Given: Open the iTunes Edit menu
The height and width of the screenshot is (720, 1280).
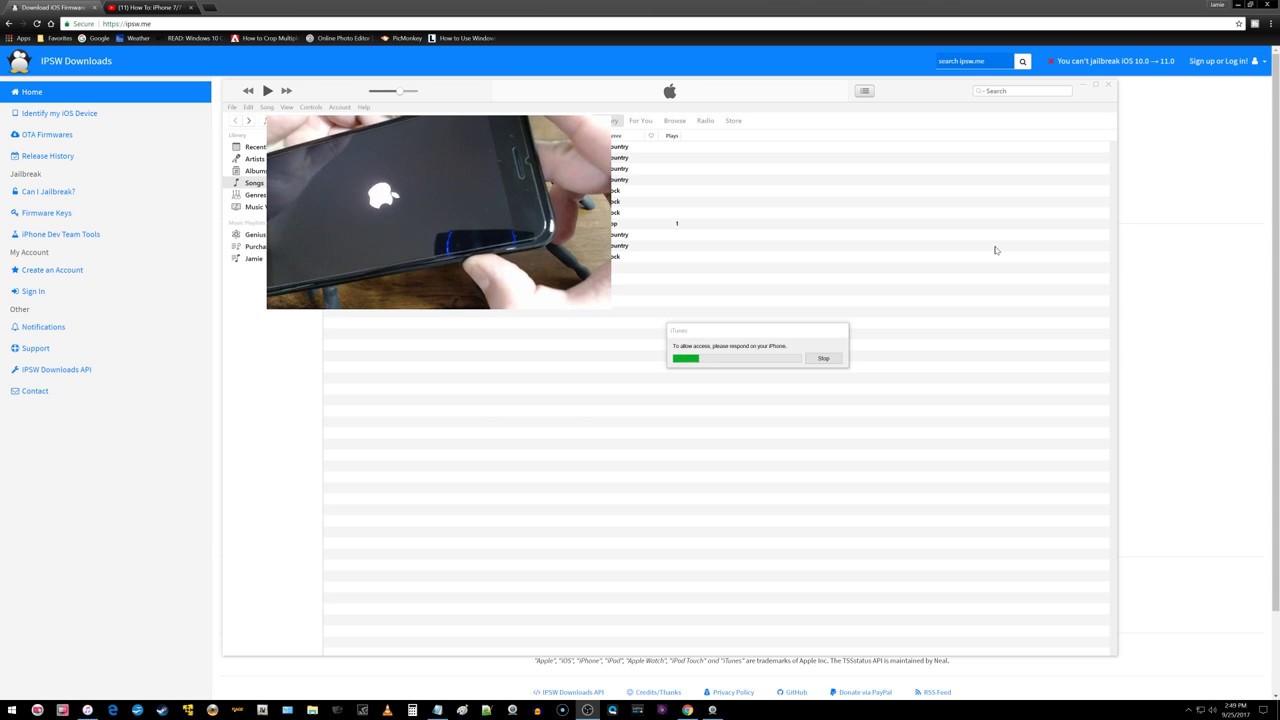Looking at the screenshot, I should pyautogui.click(x=248, y=107).
